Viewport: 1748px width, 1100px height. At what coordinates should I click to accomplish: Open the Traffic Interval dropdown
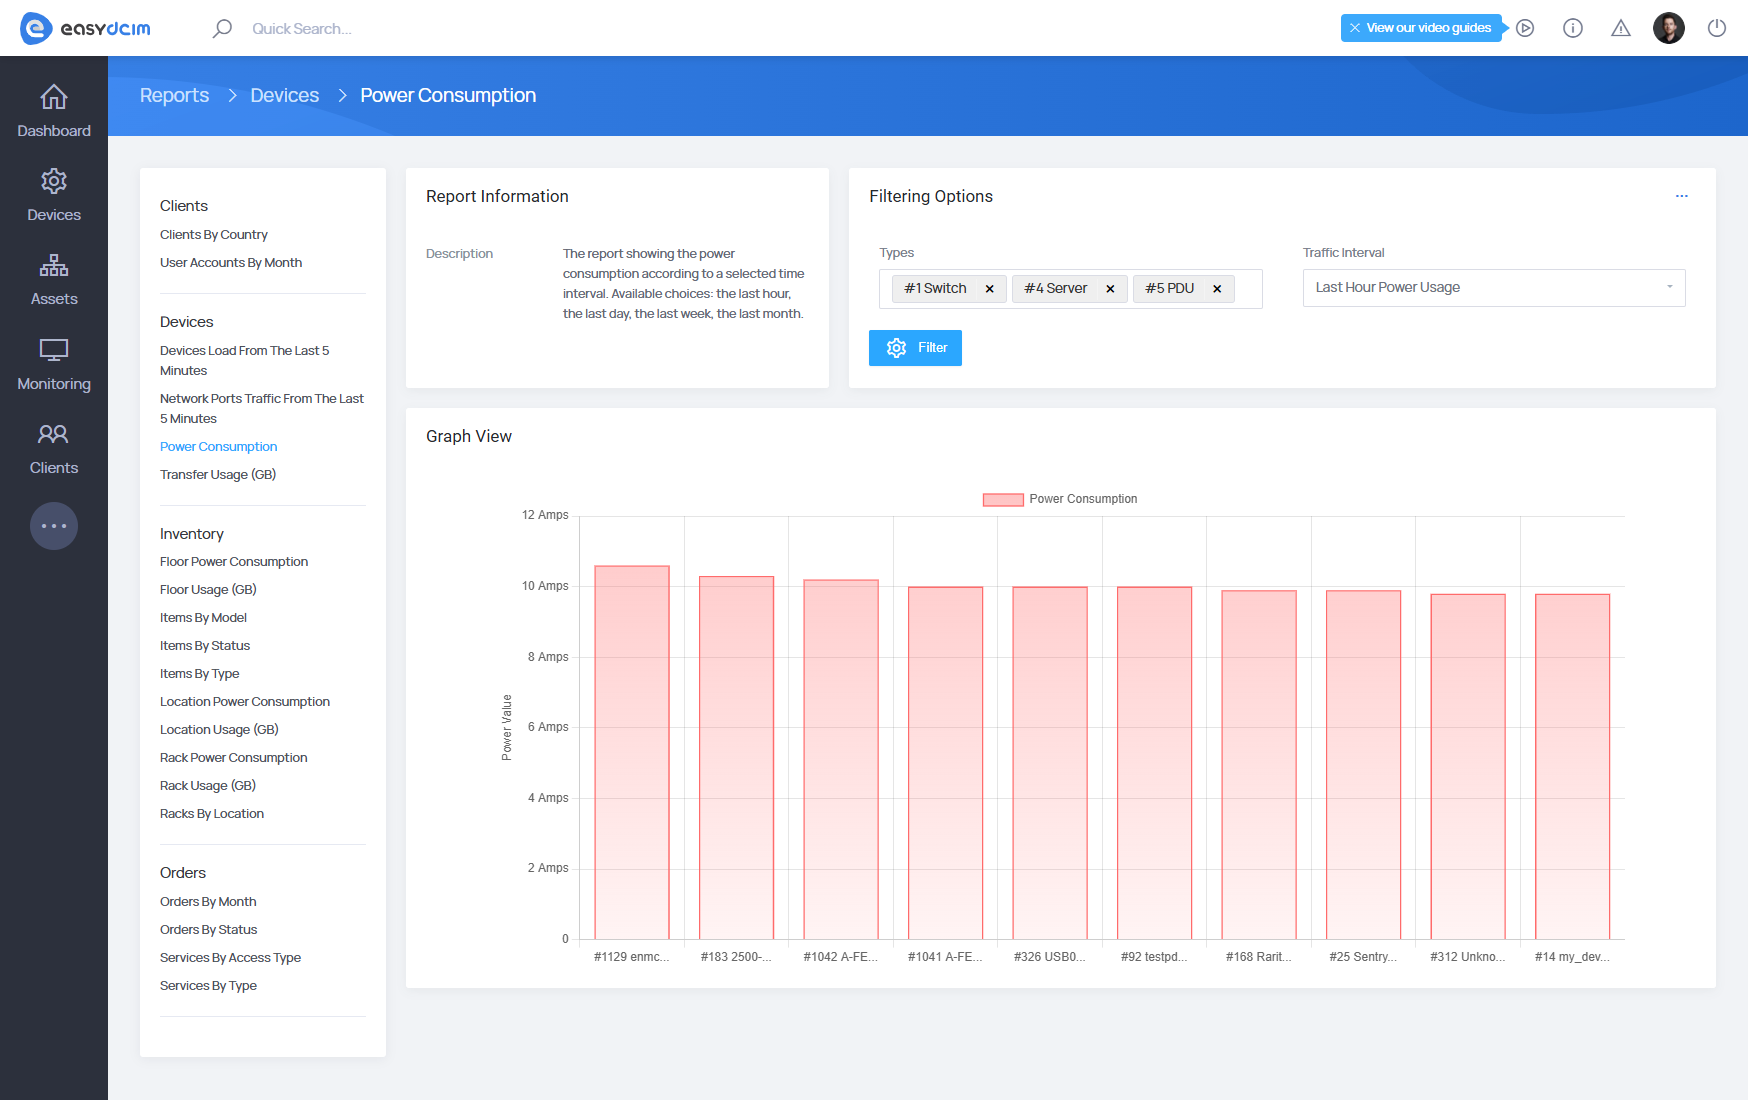click(1493, 288)
